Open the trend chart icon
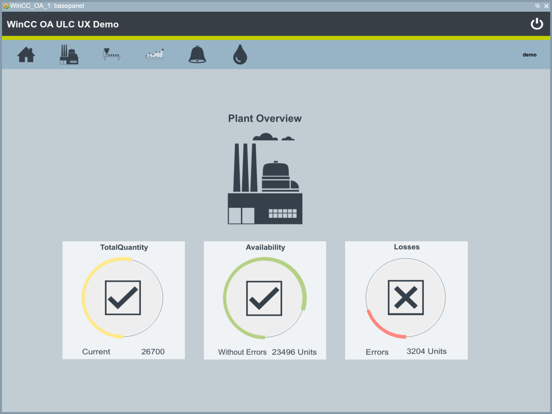Screen dimensions: 552x414 (155, 54)
